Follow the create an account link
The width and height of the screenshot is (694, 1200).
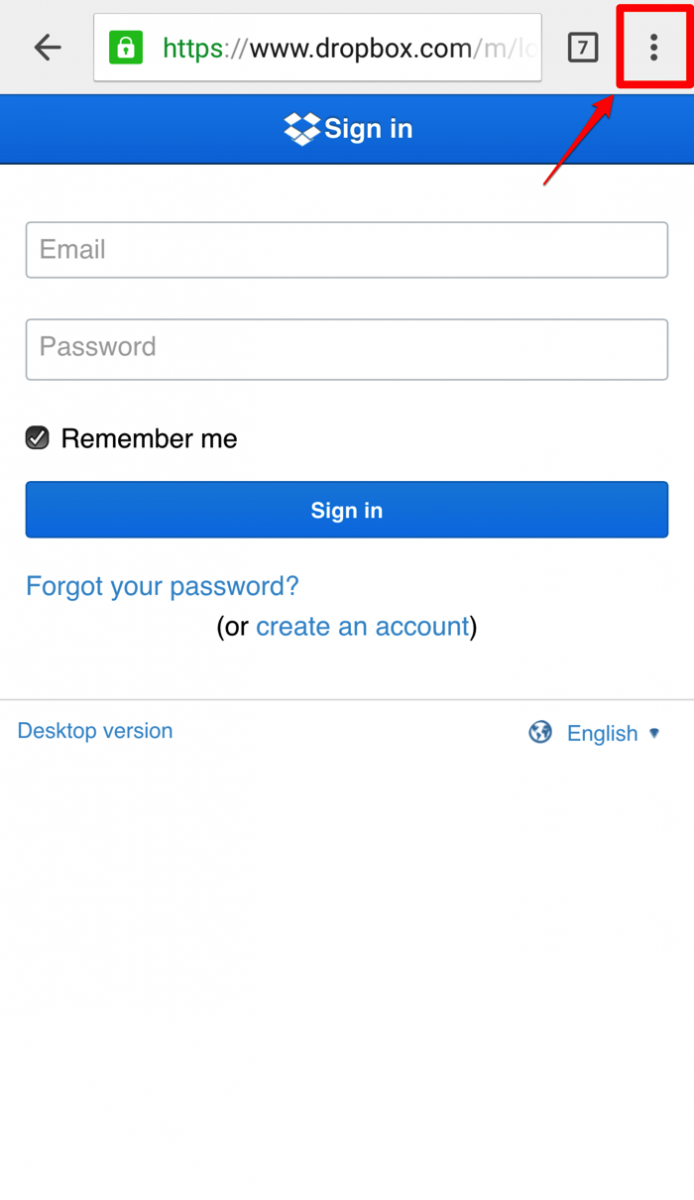[363, 626]
